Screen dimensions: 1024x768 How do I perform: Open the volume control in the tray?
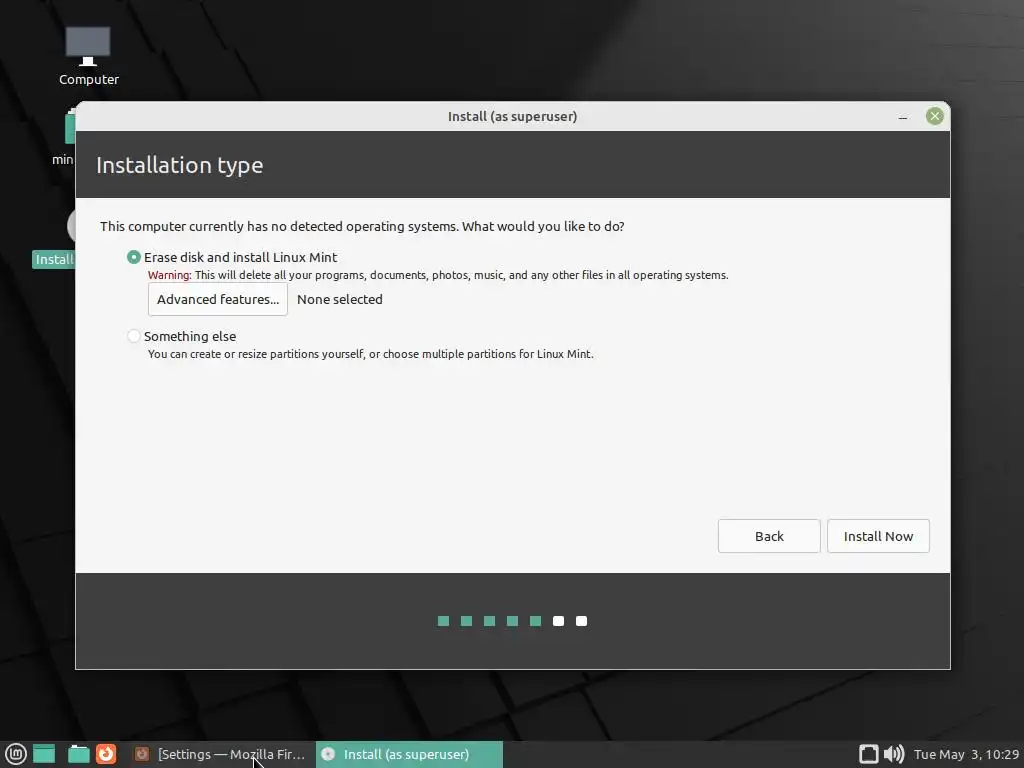pyautogui.click(x=894, y=754)
